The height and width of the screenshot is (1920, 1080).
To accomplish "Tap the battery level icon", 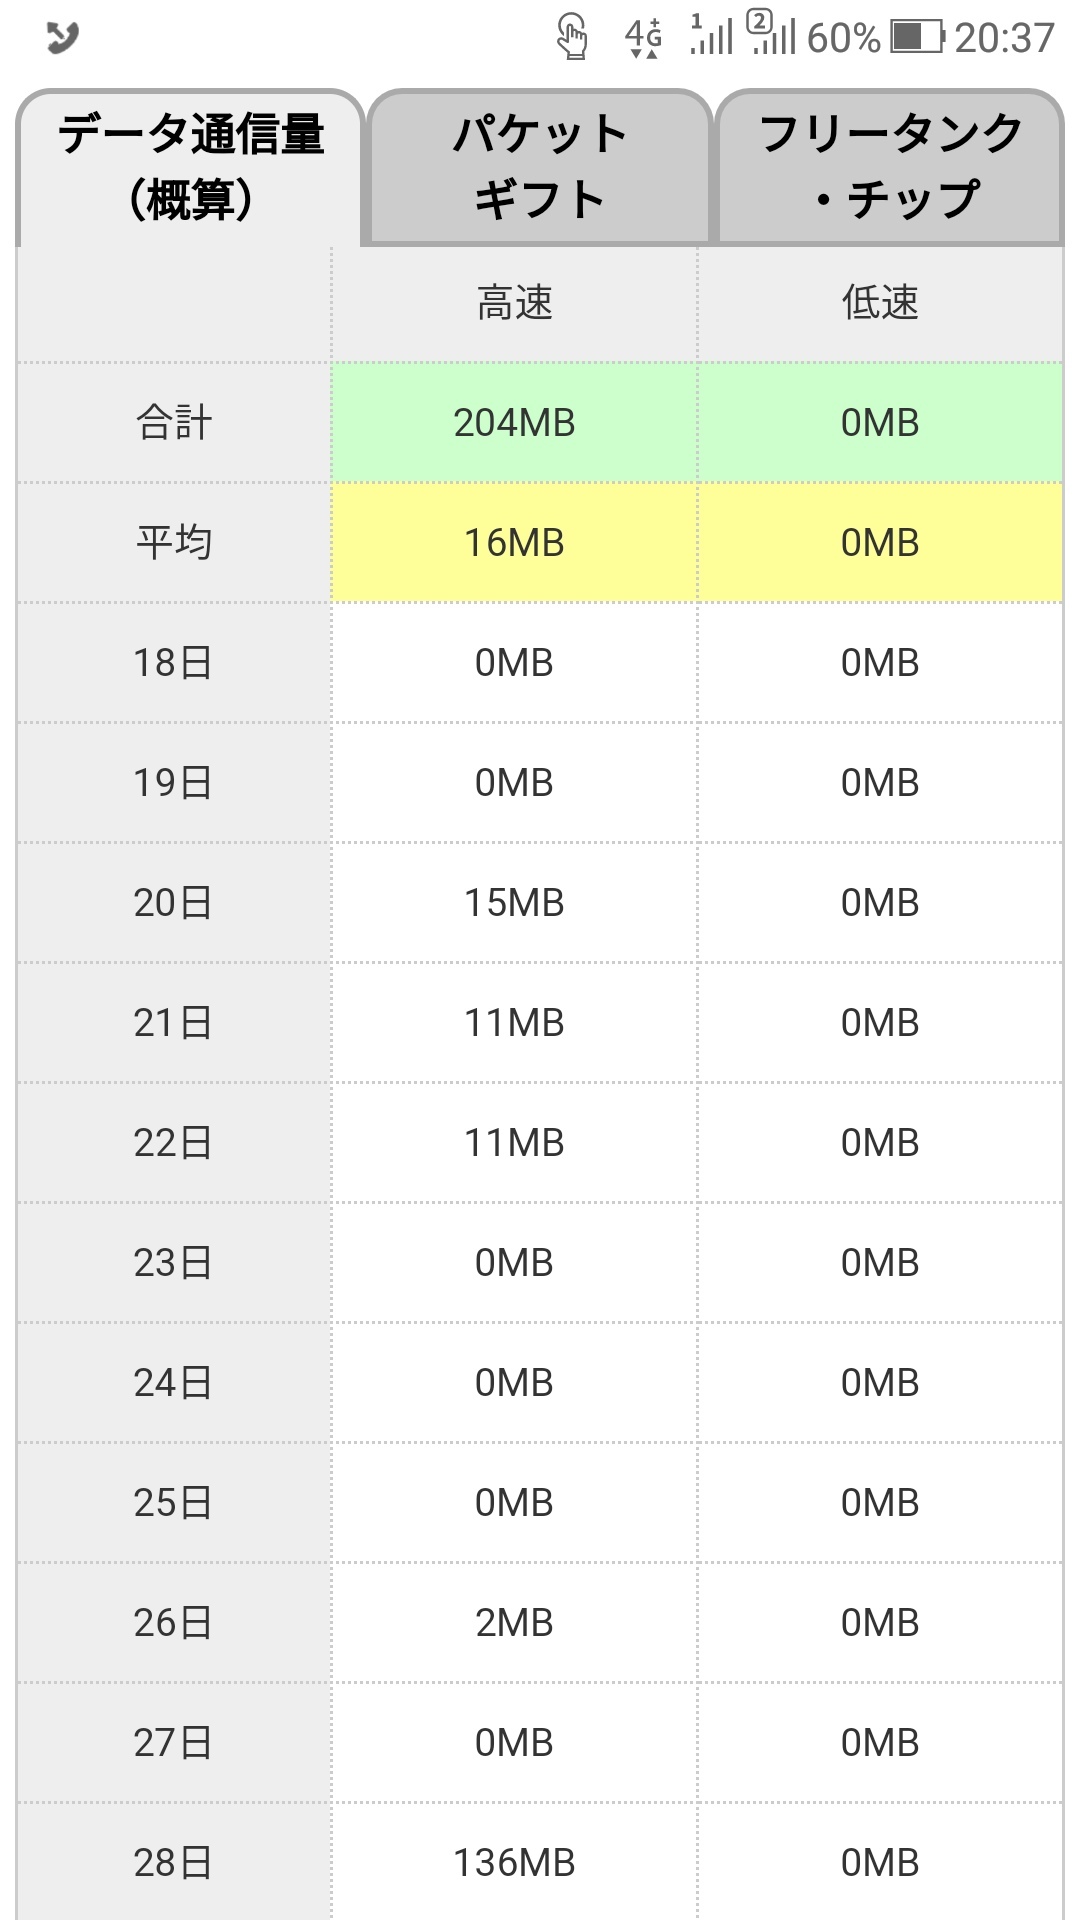I will [917, 38].
